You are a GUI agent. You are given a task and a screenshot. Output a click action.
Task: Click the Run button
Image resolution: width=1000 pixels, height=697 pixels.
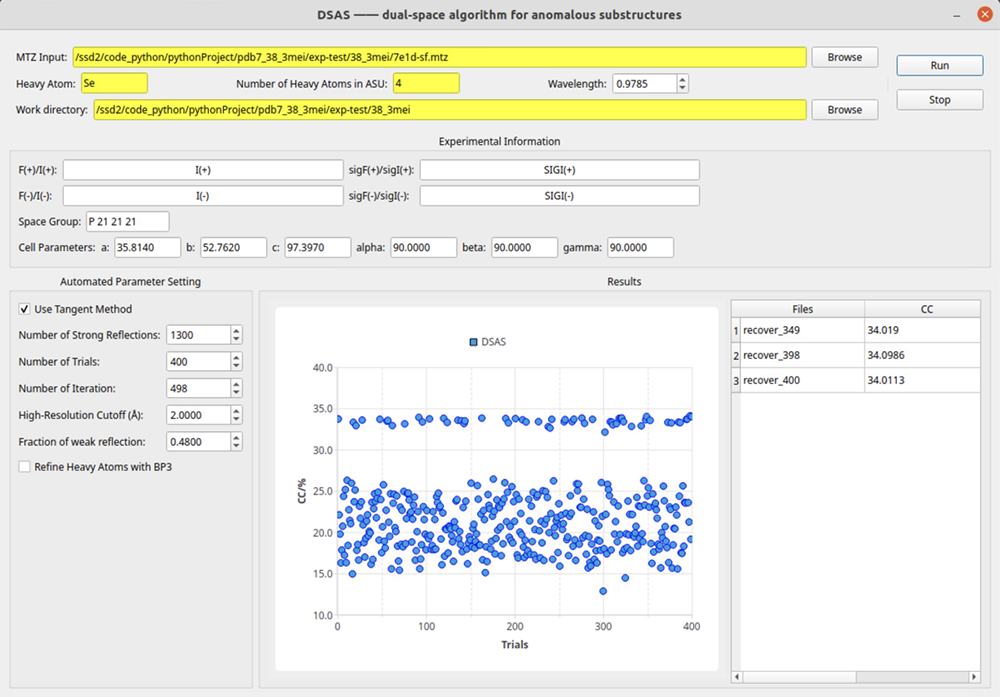click(x=939, y=65)
